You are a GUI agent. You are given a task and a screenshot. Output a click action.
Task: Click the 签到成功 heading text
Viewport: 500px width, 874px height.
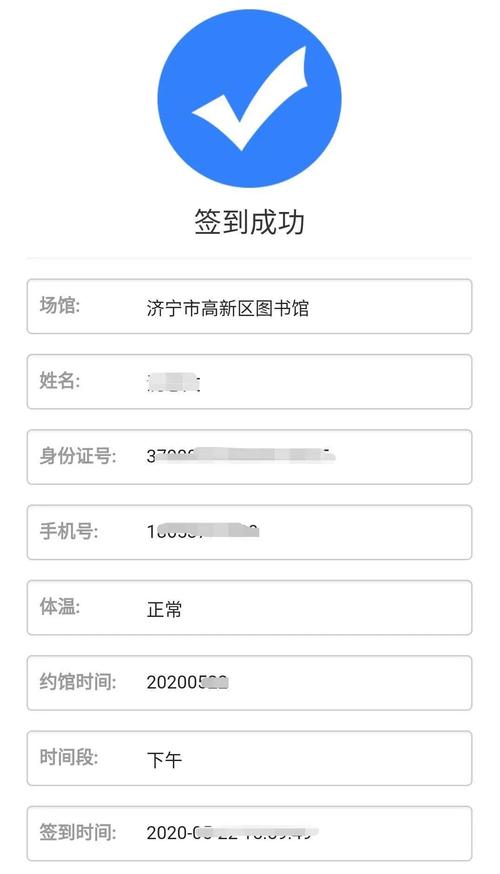pos(249,222)
